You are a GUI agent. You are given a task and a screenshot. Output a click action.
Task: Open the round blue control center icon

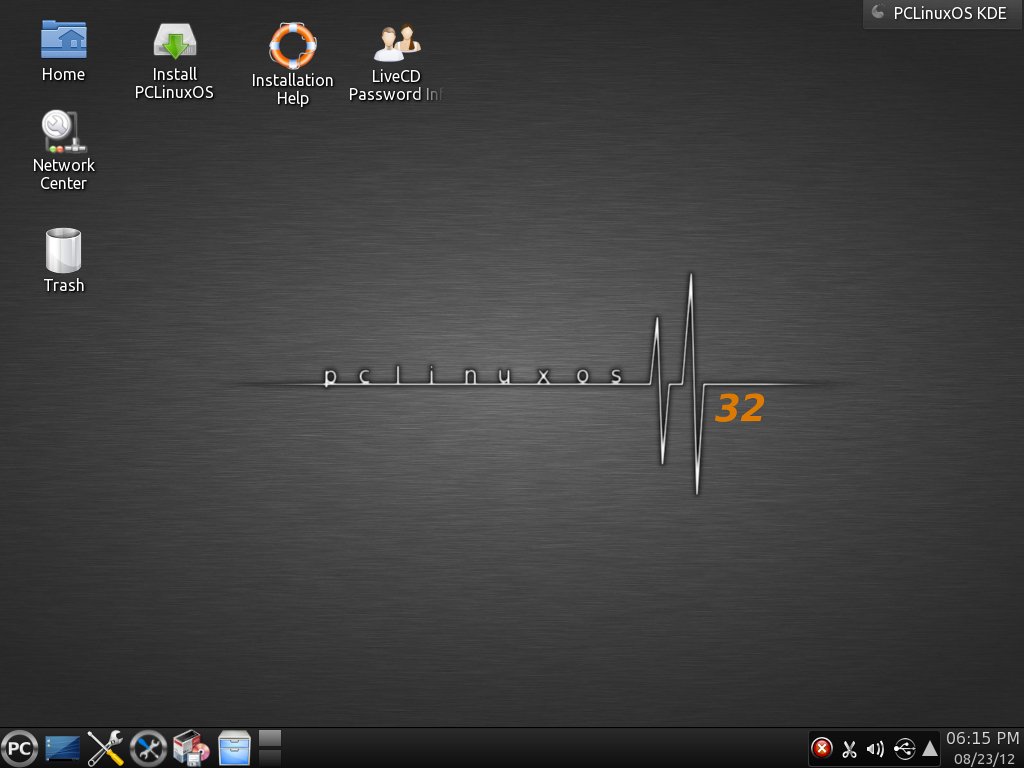pos(148,748)
